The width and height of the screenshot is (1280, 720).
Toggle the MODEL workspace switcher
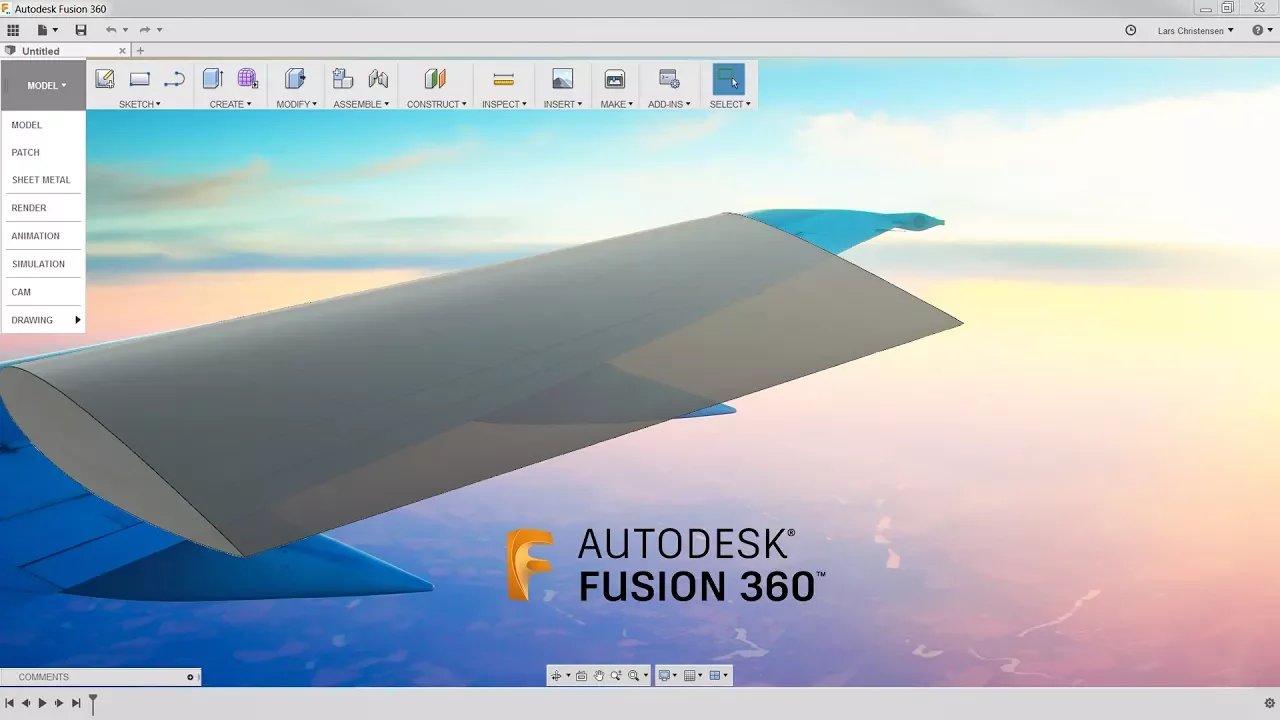[x=44, y=86]
